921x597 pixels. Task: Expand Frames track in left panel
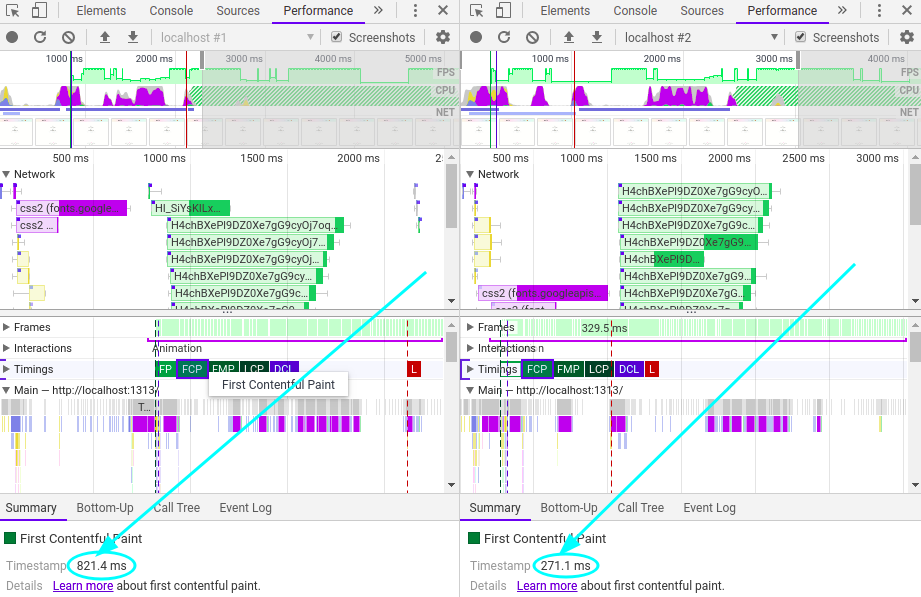(x=6, y=327)
